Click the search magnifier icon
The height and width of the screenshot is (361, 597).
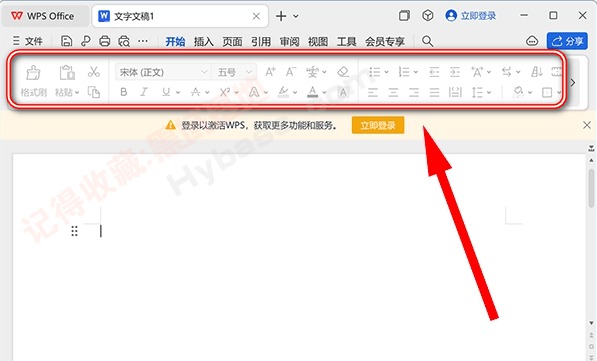[x=428, y=41]
